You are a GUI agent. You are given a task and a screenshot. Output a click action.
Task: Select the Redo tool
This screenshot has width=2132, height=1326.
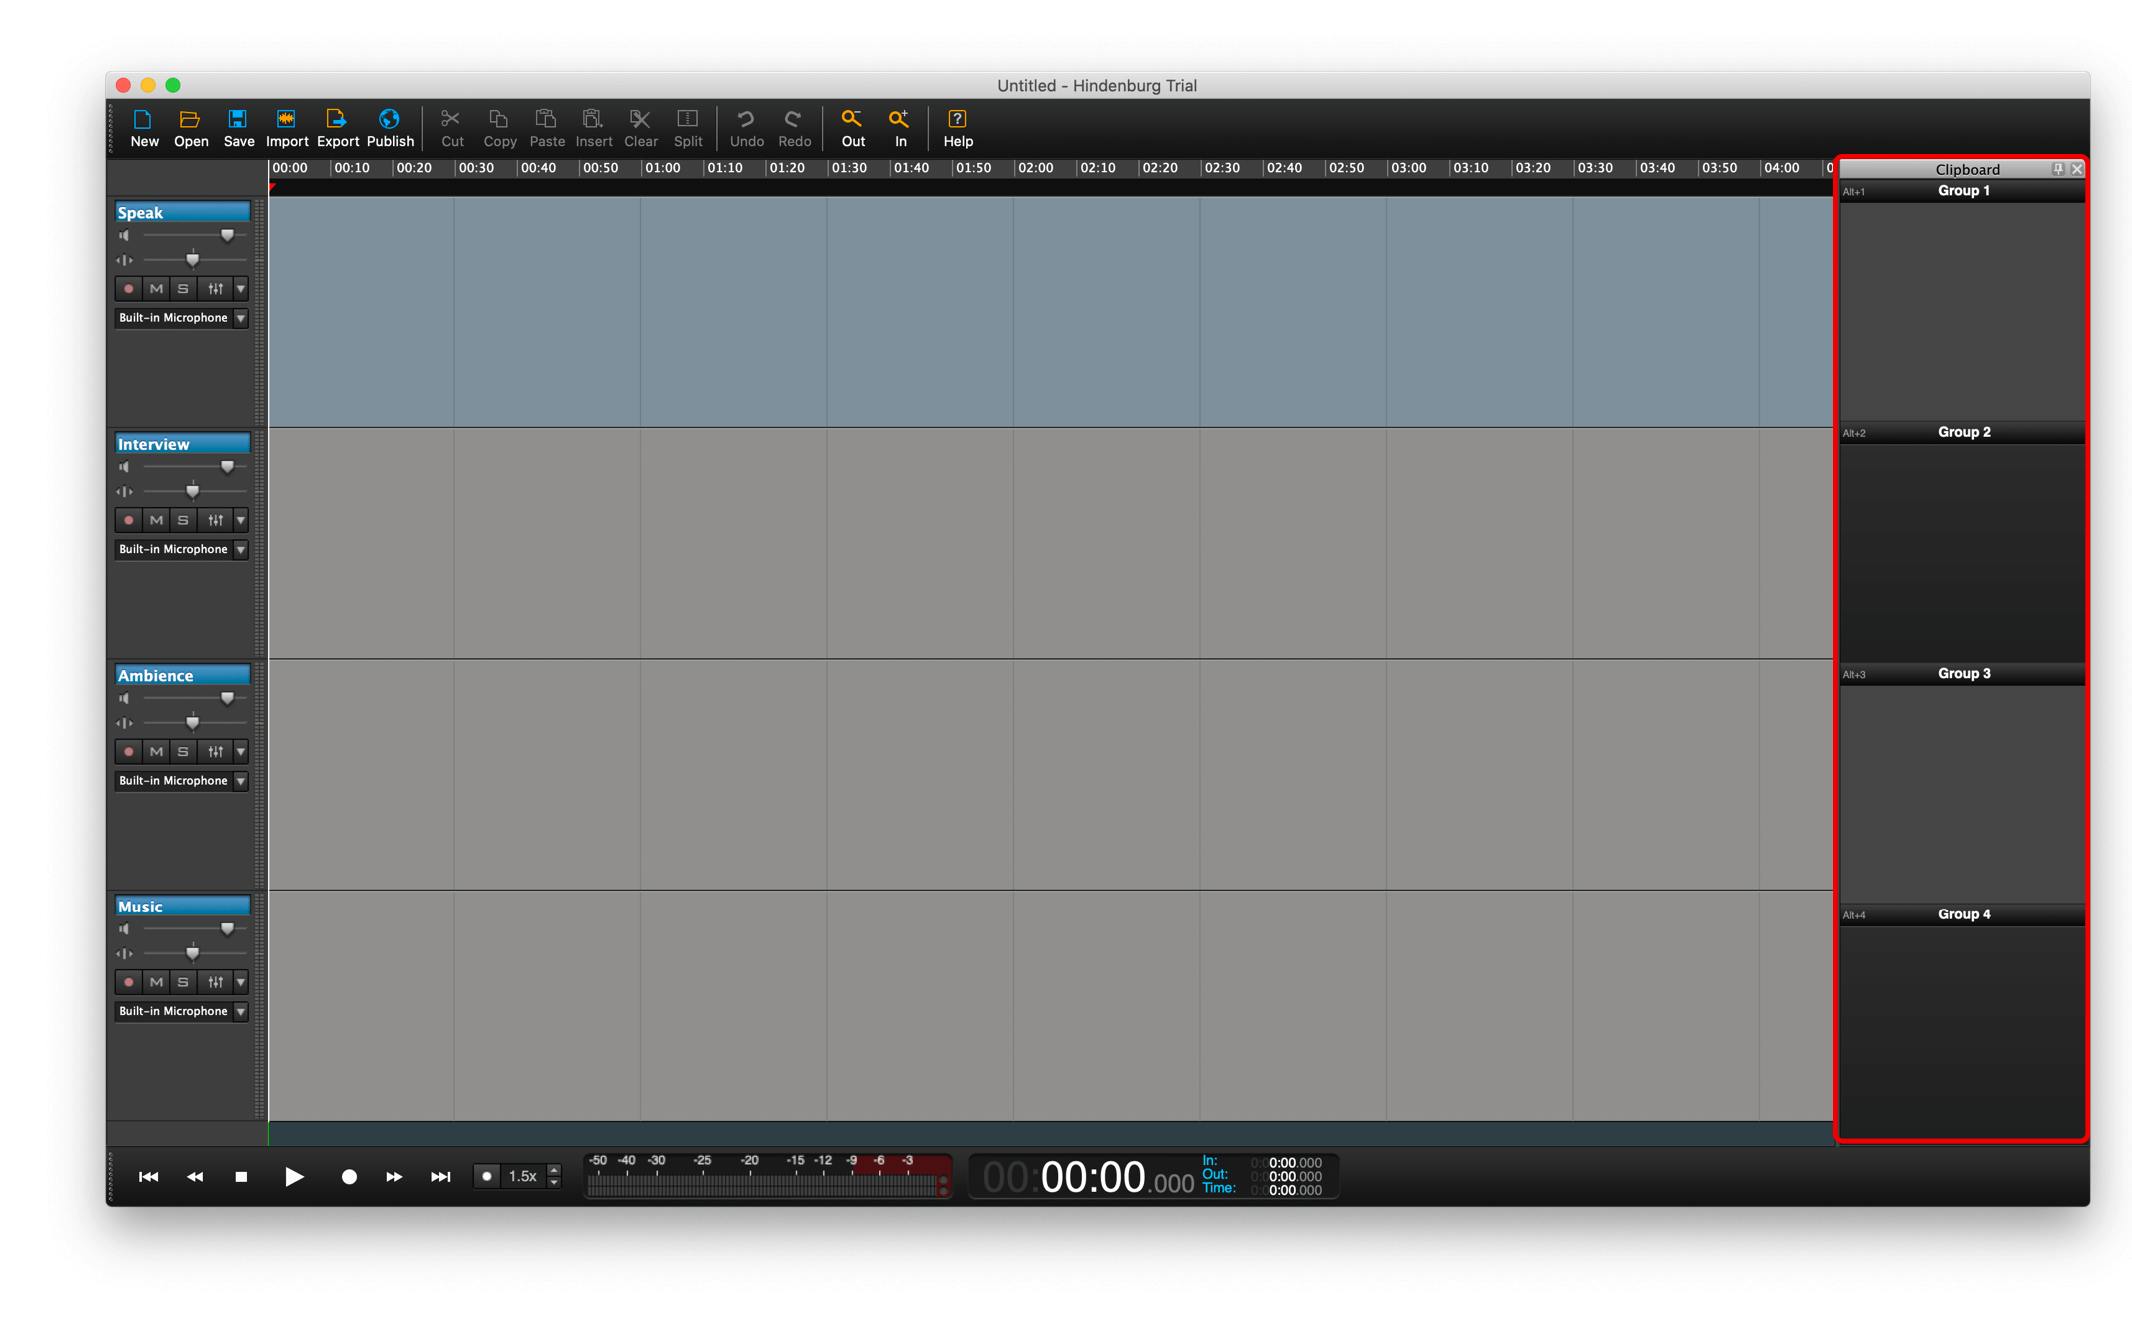(793, 125)
